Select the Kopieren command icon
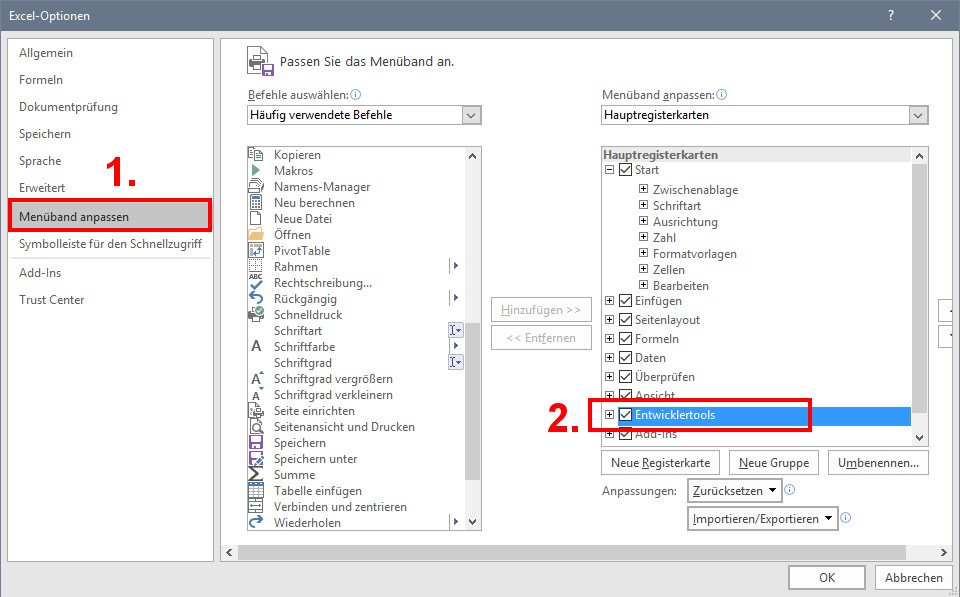The image size is (960, 597). pos(256,155)
